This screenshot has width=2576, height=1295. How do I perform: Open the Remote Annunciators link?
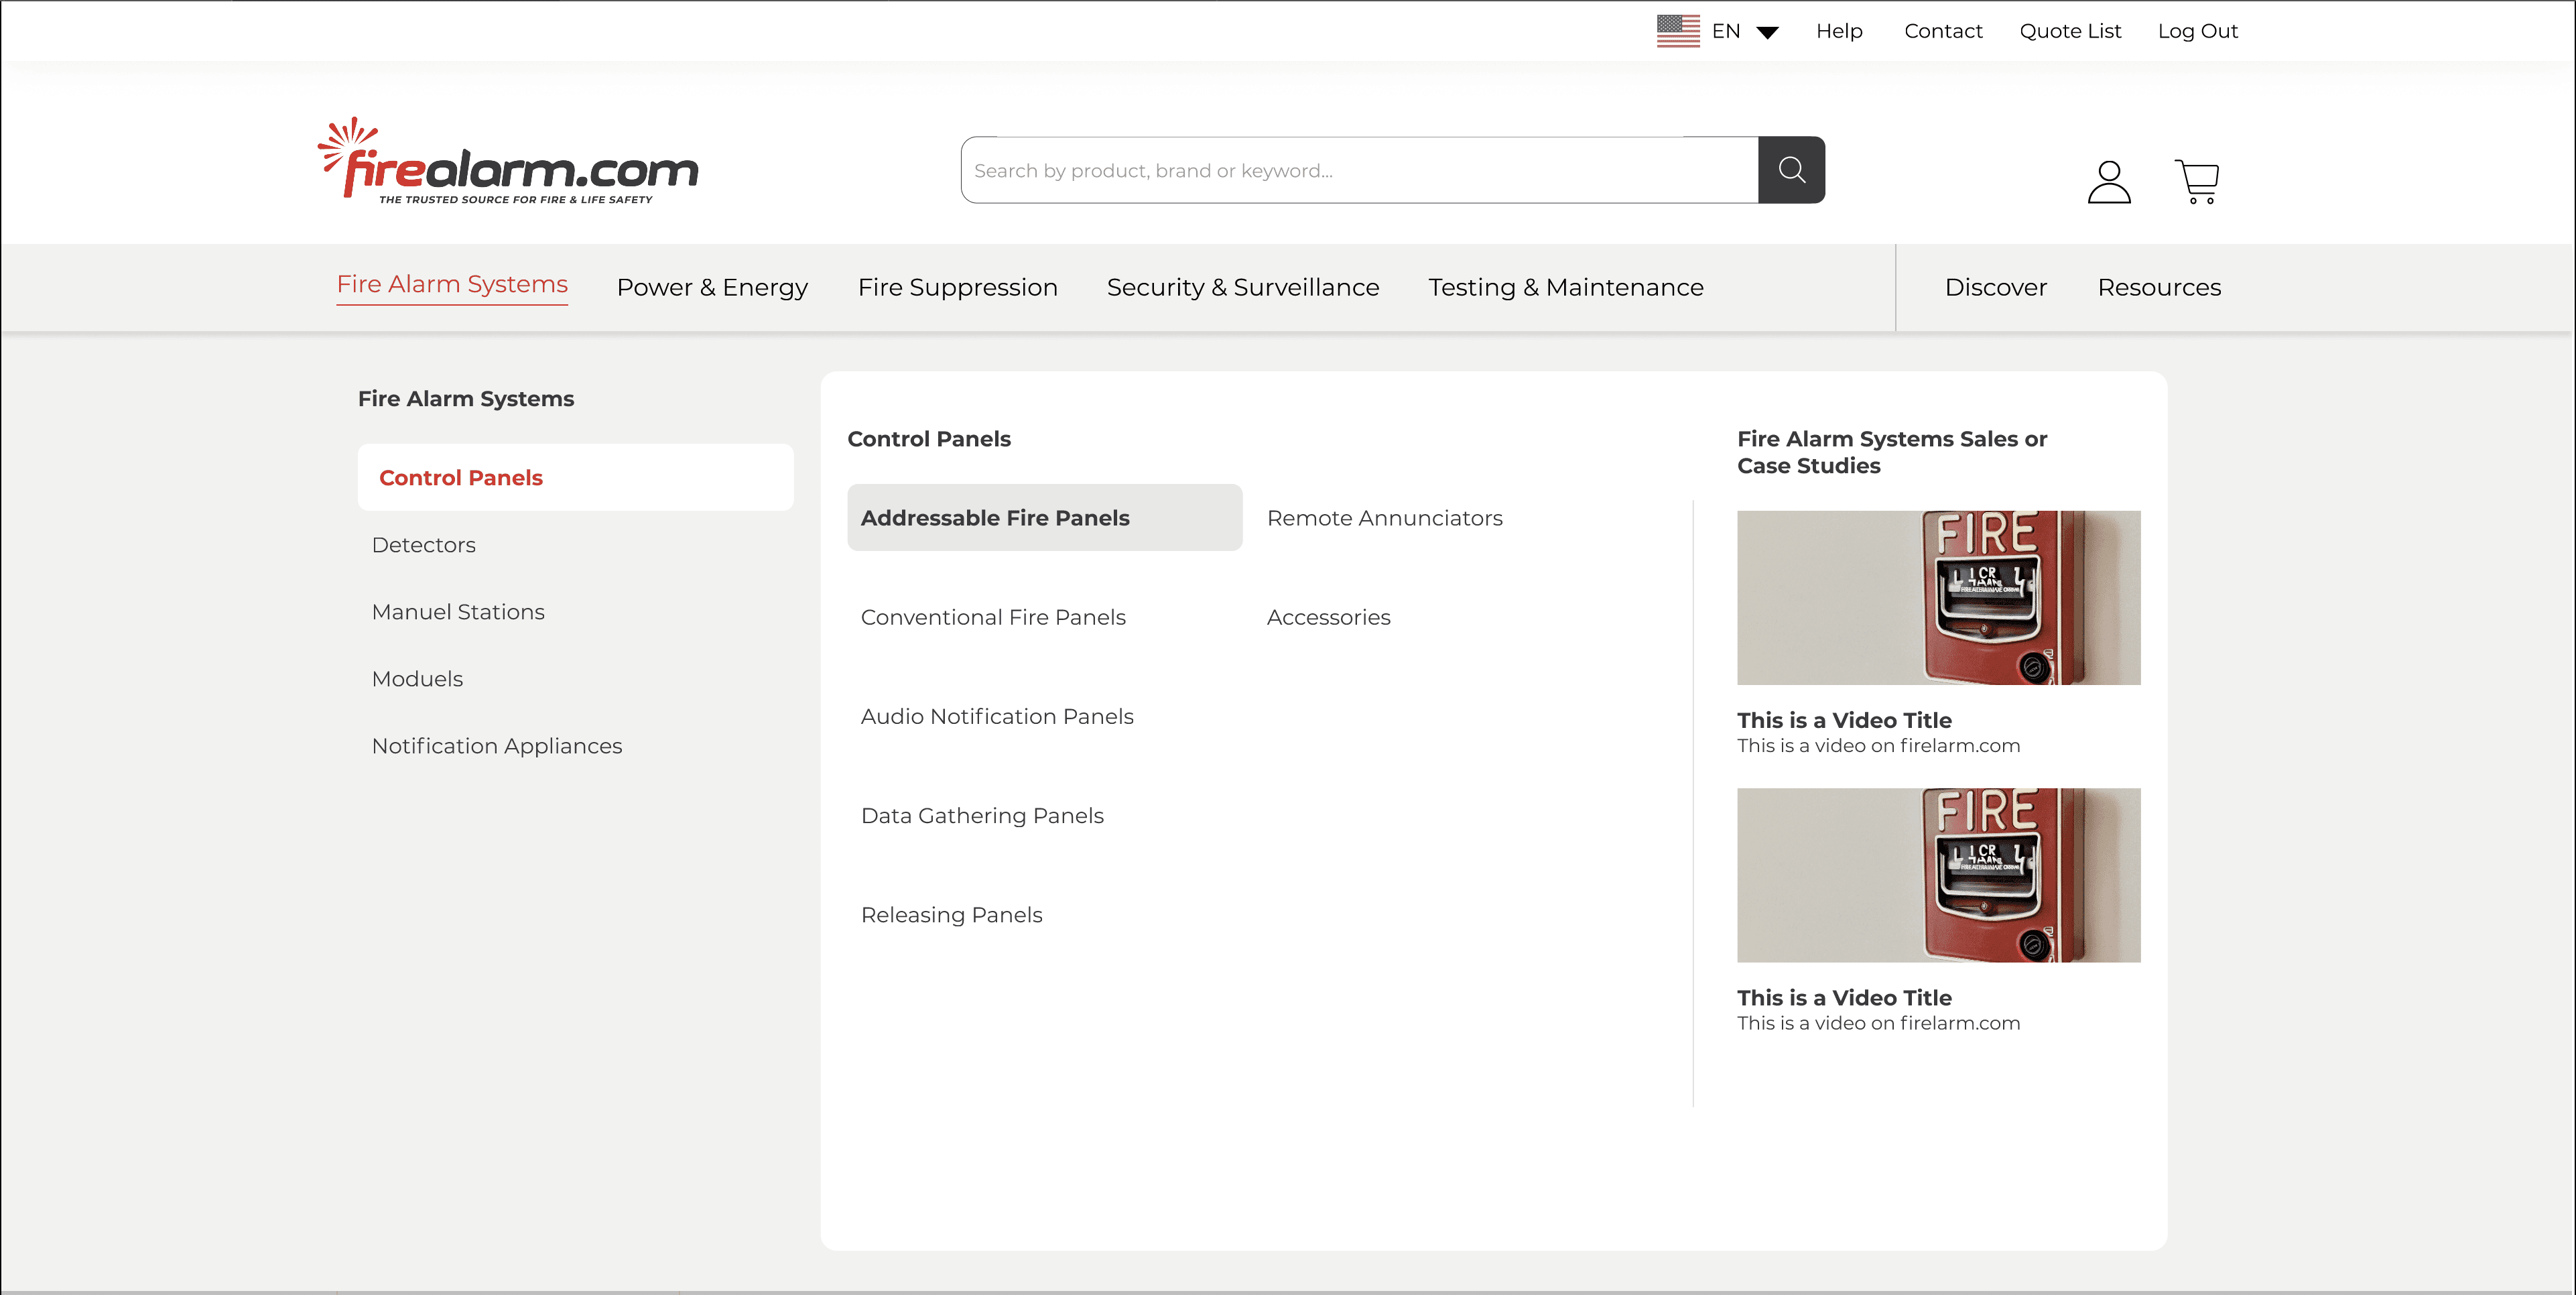point(1384,518)
